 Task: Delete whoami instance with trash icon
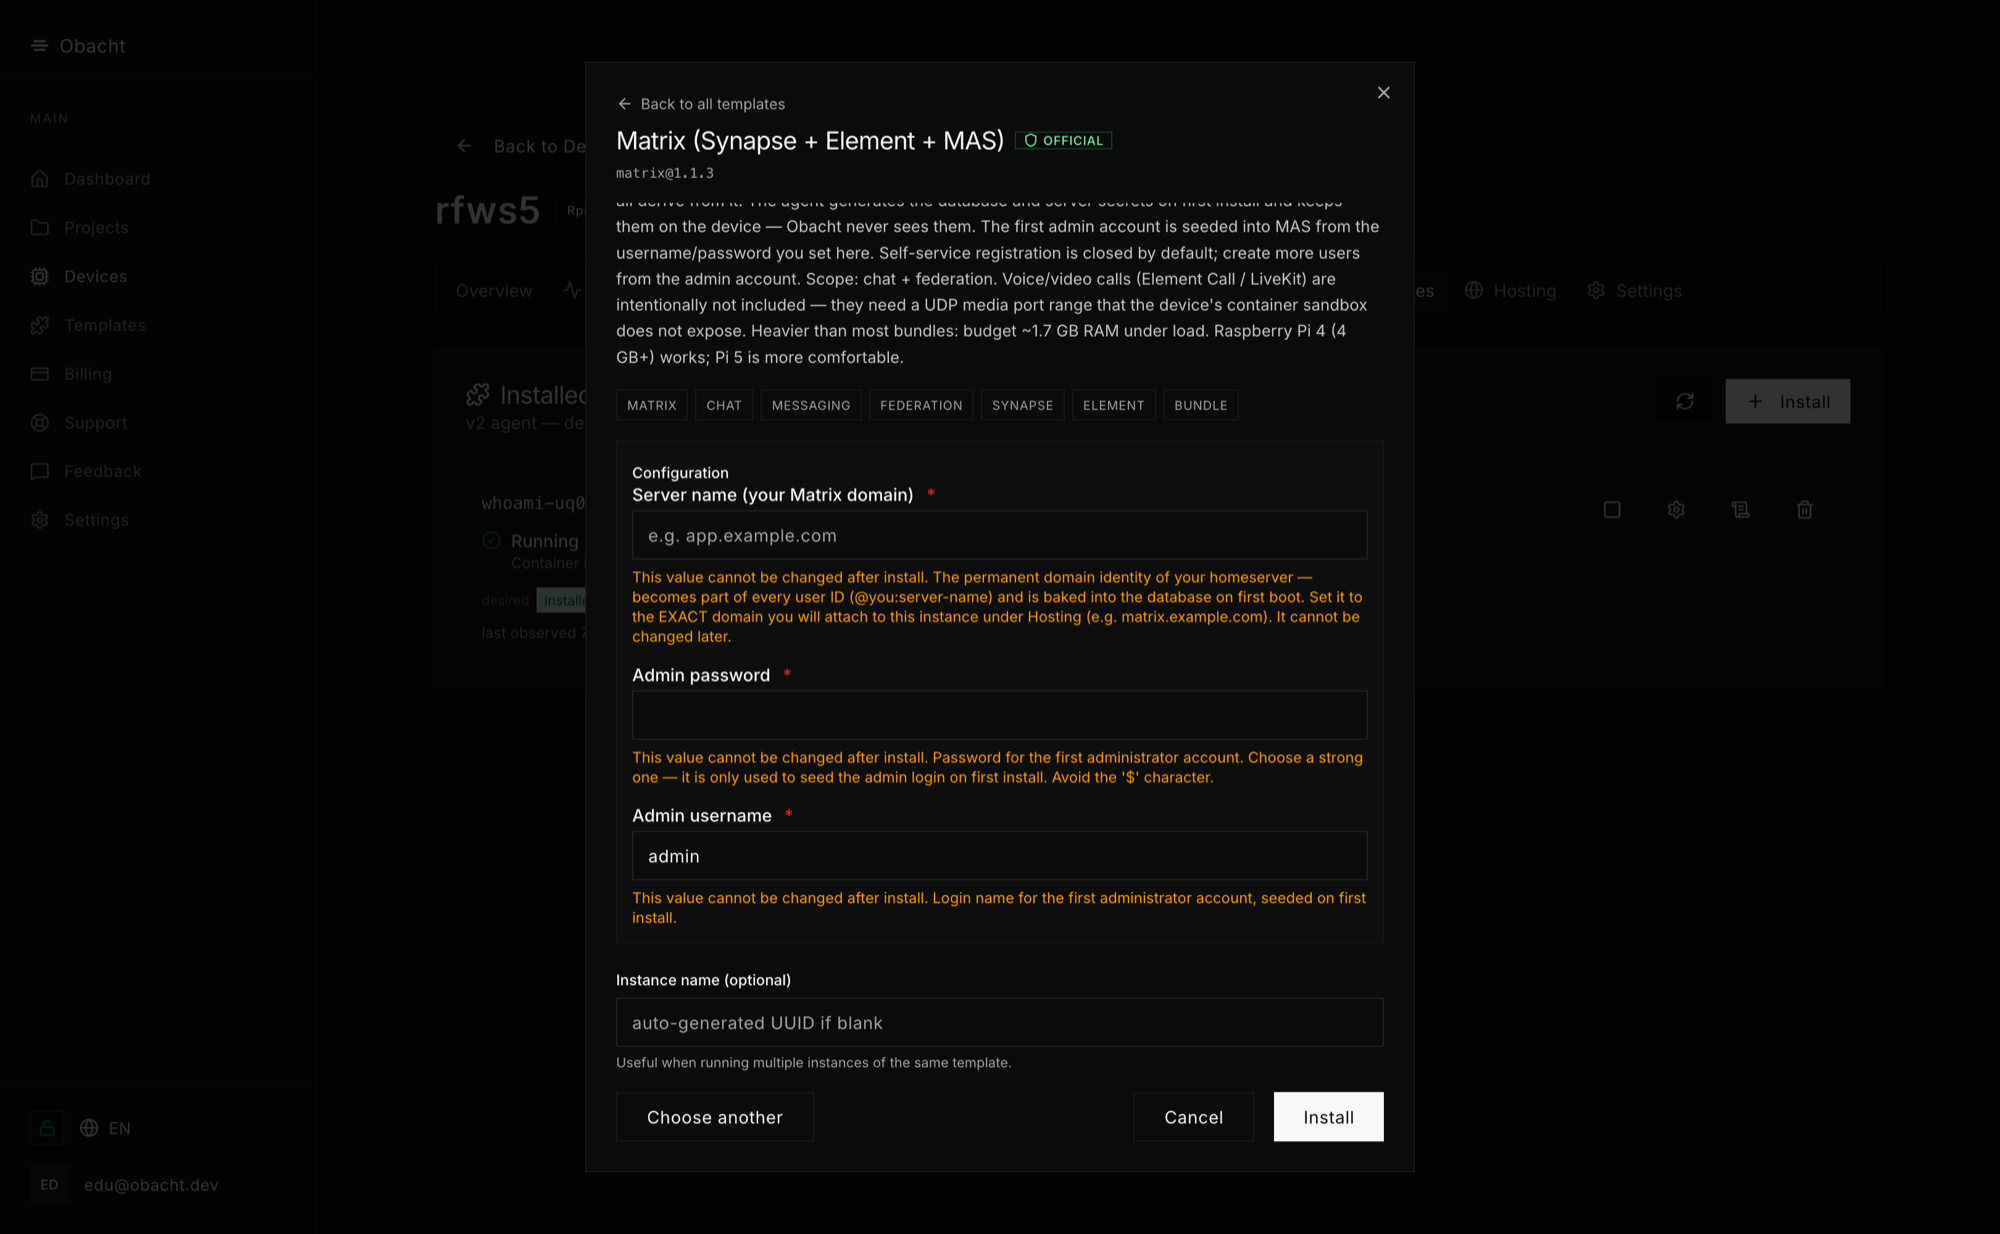click(1805, 510)
